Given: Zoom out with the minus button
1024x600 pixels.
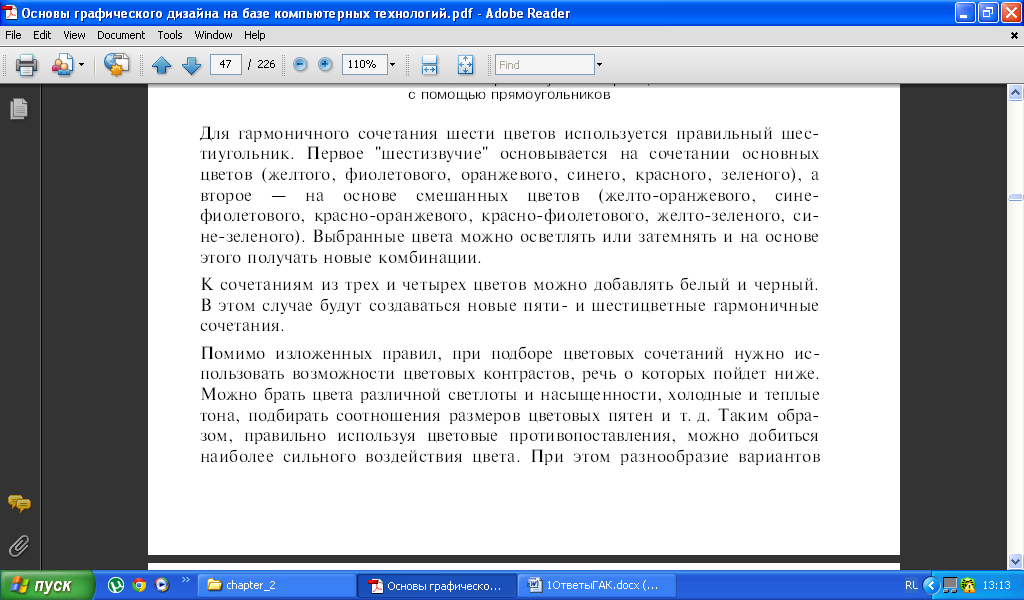Looking at the screenshot, I should 300,64.
